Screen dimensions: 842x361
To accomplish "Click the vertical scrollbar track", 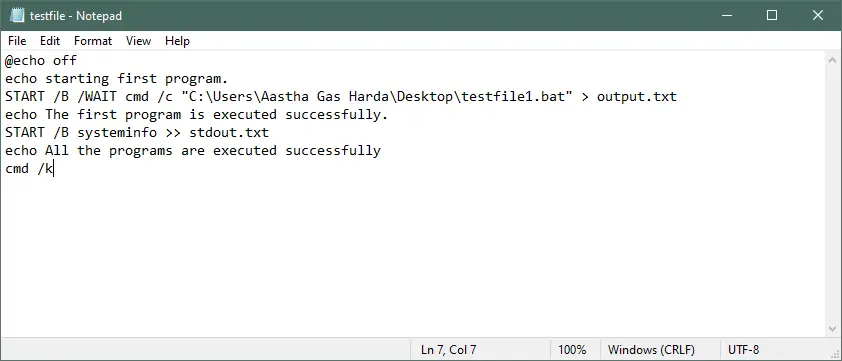I will (832, 194).
